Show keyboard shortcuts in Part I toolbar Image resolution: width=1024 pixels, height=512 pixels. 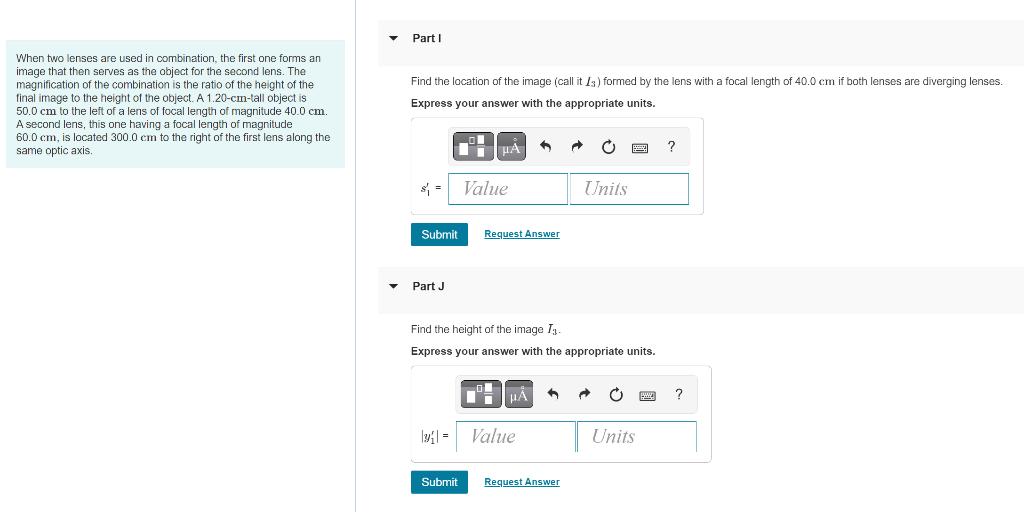tap(640, 148)
